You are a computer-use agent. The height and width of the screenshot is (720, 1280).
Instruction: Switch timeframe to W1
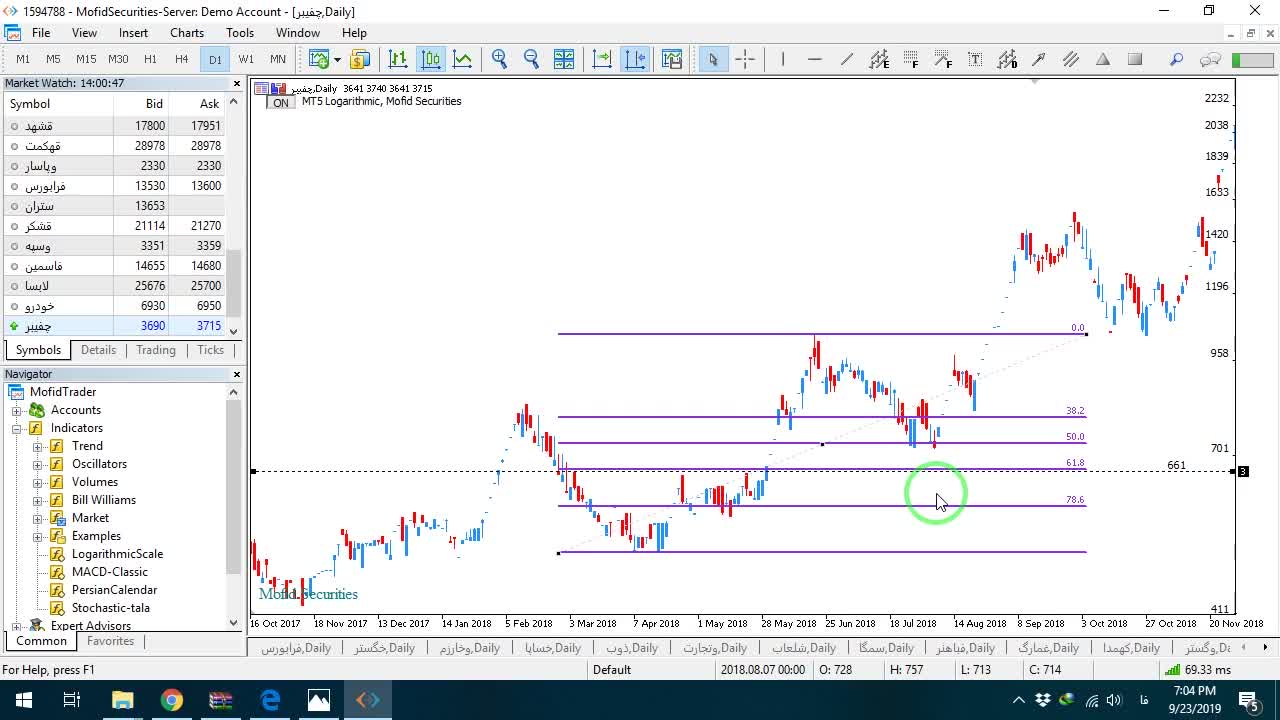click(246, 59)
